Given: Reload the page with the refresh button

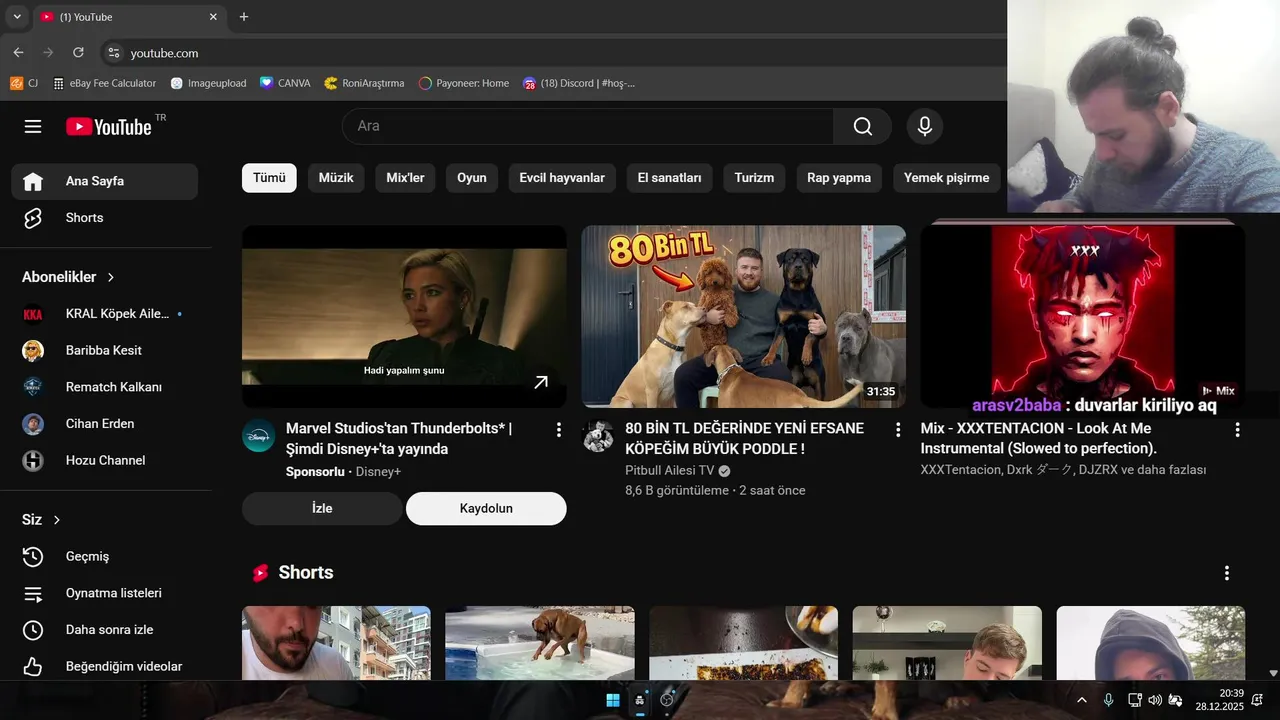Looking at the screenshot, I should coord(78,53).
